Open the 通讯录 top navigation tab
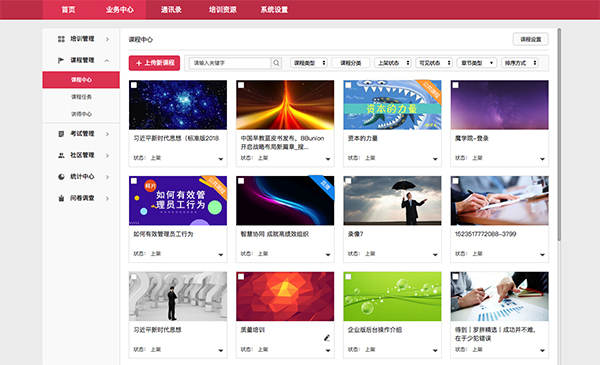The image size is (600, 365). tap(171, 10)
